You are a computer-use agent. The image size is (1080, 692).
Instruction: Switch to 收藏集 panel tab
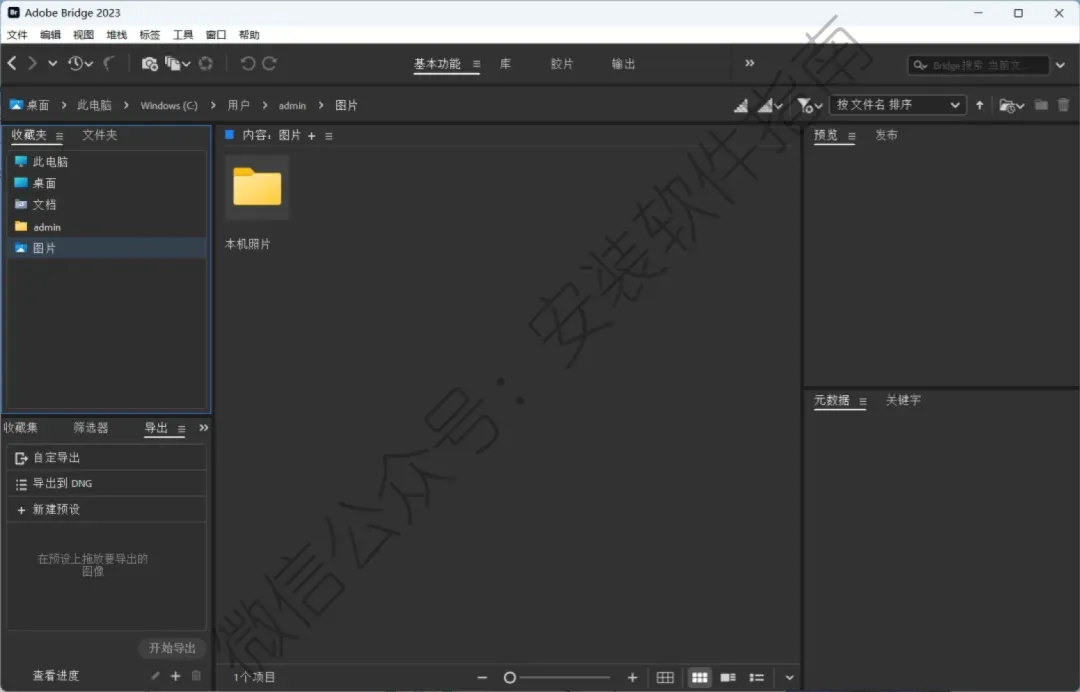point(21,428)
